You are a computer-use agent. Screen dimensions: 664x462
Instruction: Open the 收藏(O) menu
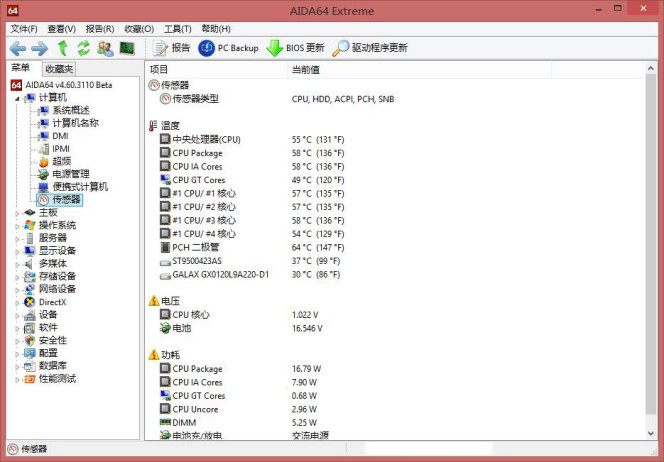coord(139,29)
